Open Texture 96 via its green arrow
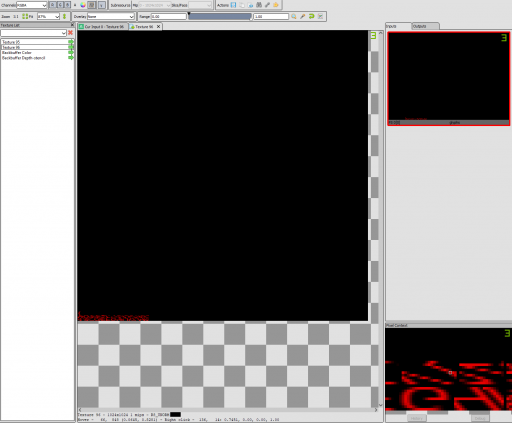 click(x=71, y=47)
